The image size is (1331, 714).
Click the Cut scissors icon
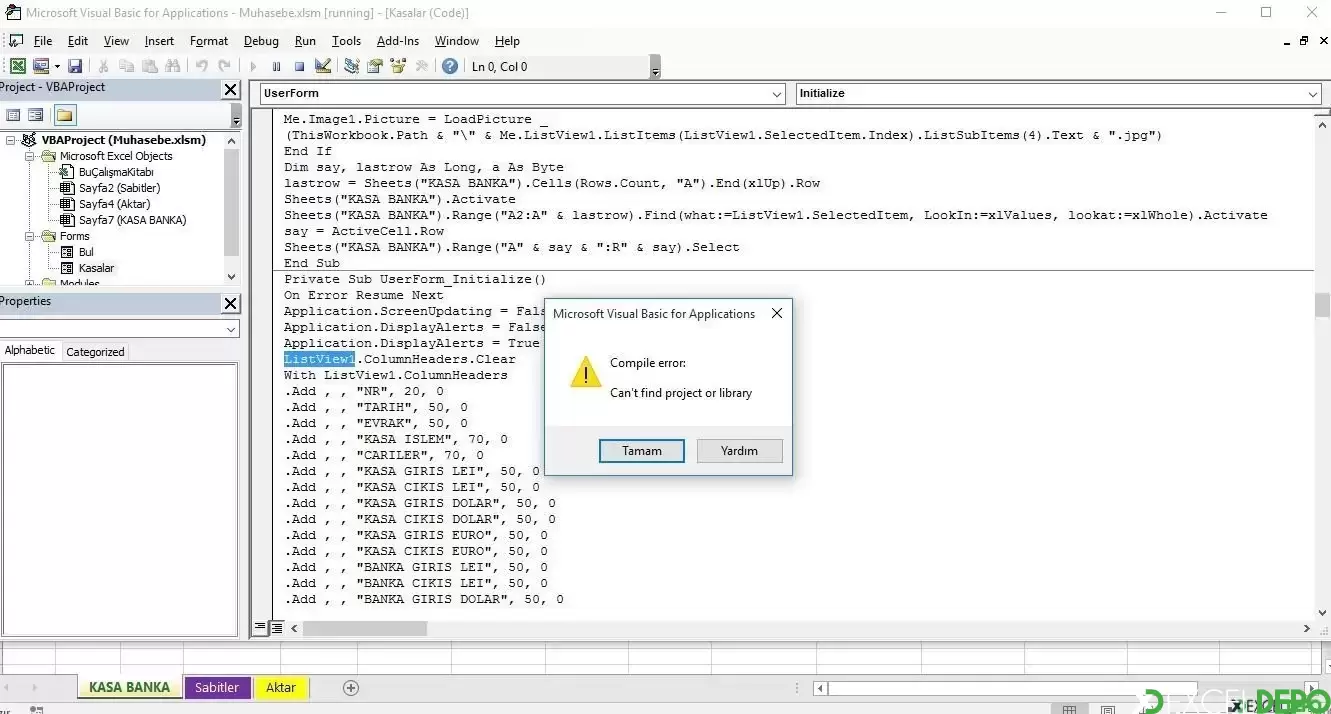point(103,66)
